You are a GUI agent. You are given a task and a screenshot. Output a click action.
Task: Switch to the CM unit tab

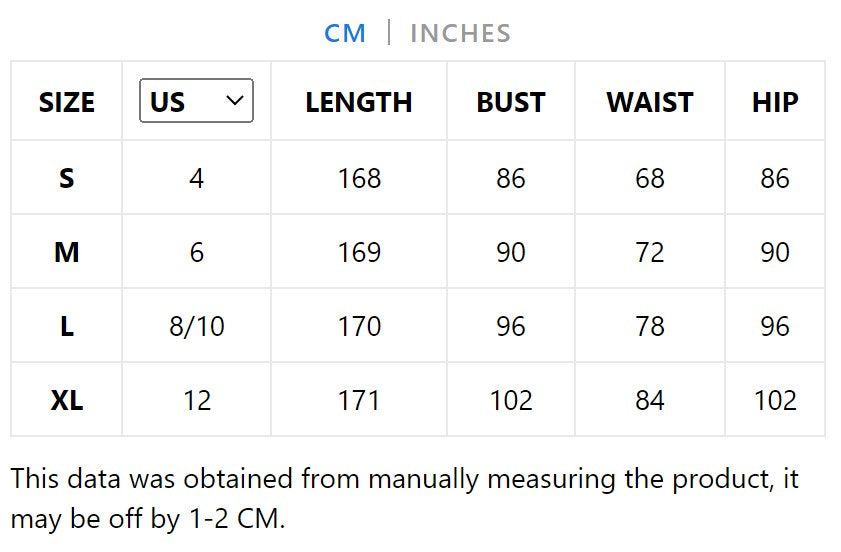click(345, 33)
